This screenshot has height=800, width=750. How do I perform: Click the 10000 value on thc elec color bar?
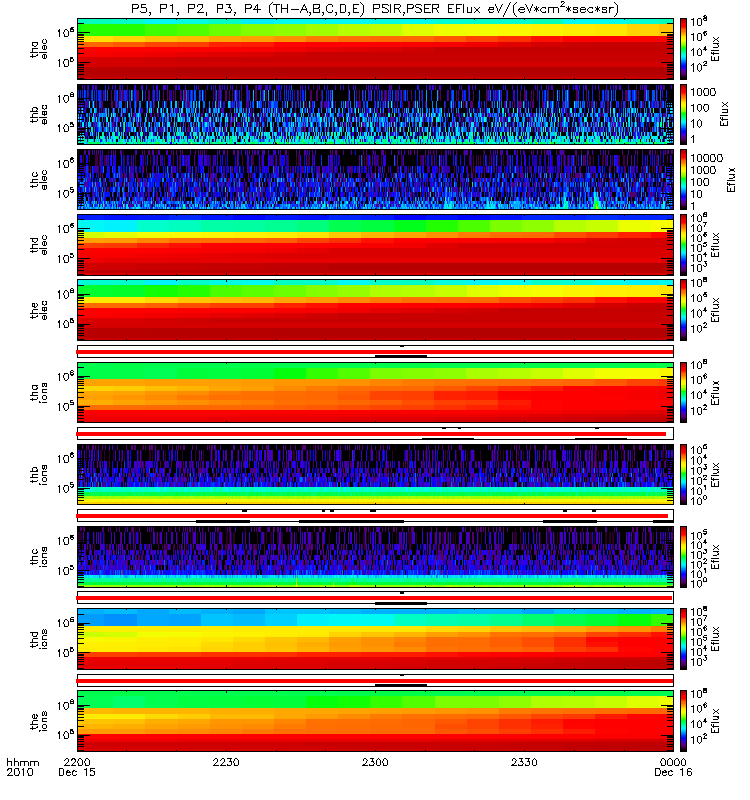click(x=707, y=159)
